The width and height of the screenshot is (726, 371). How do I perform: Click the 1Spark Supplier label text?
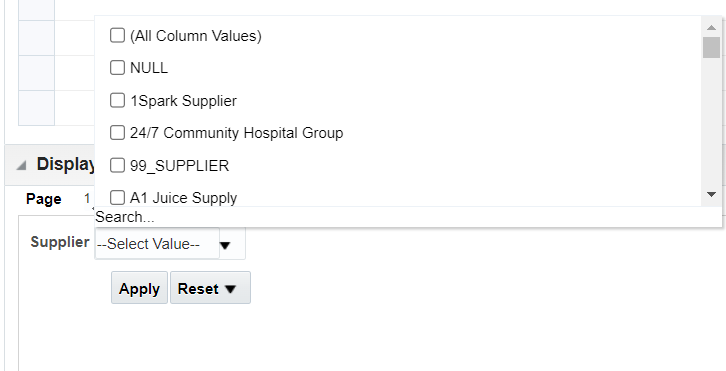[x=183, y=101]
